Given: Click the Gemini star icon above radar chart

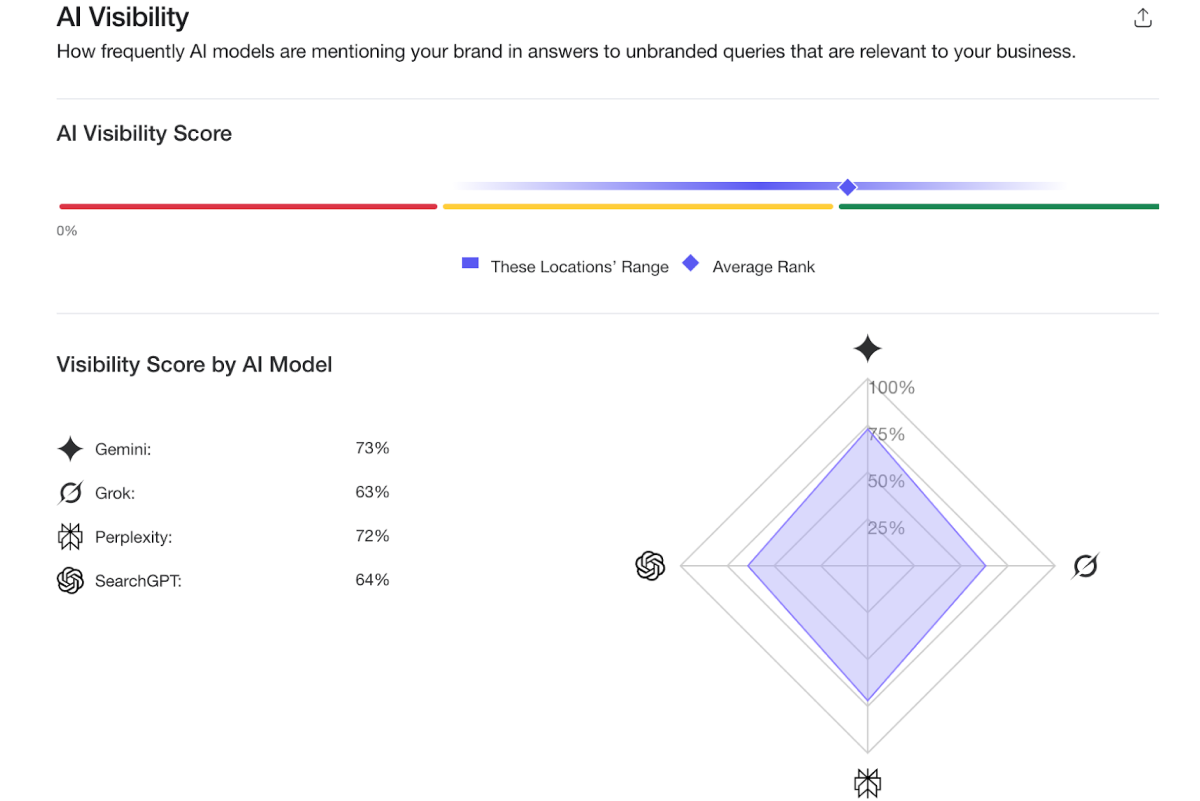Looking at the screenshot, I should [867, 349].
